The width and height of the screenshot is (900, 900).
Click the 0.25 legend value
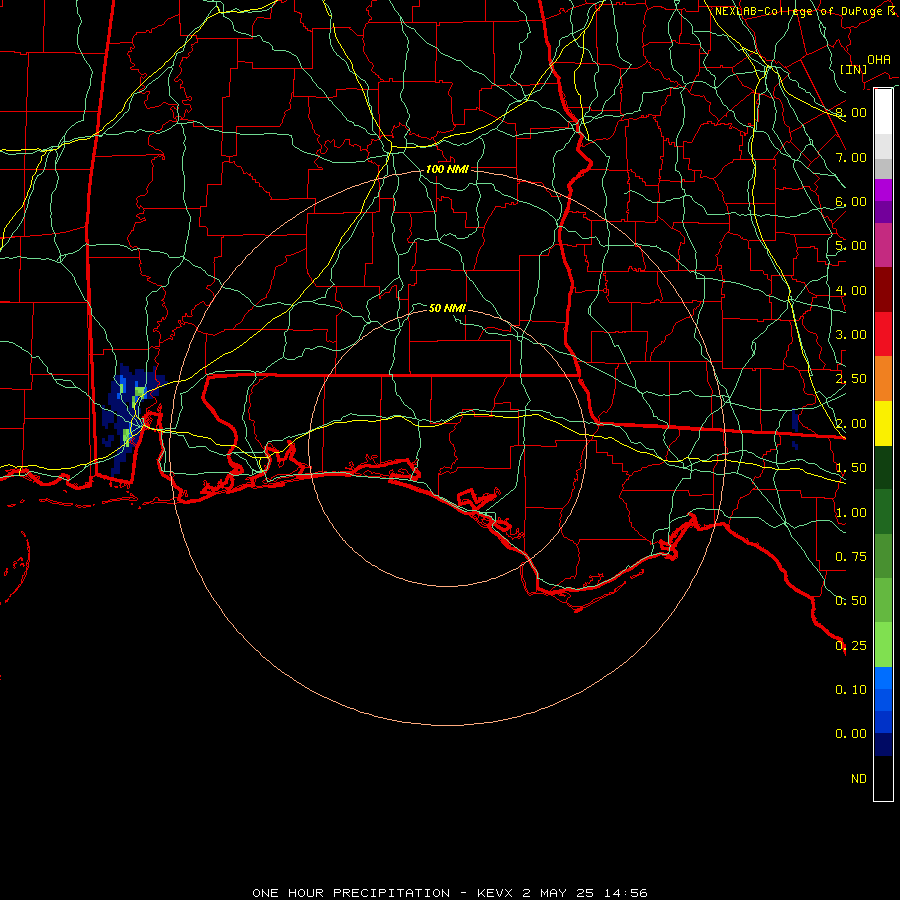[851, 646]
